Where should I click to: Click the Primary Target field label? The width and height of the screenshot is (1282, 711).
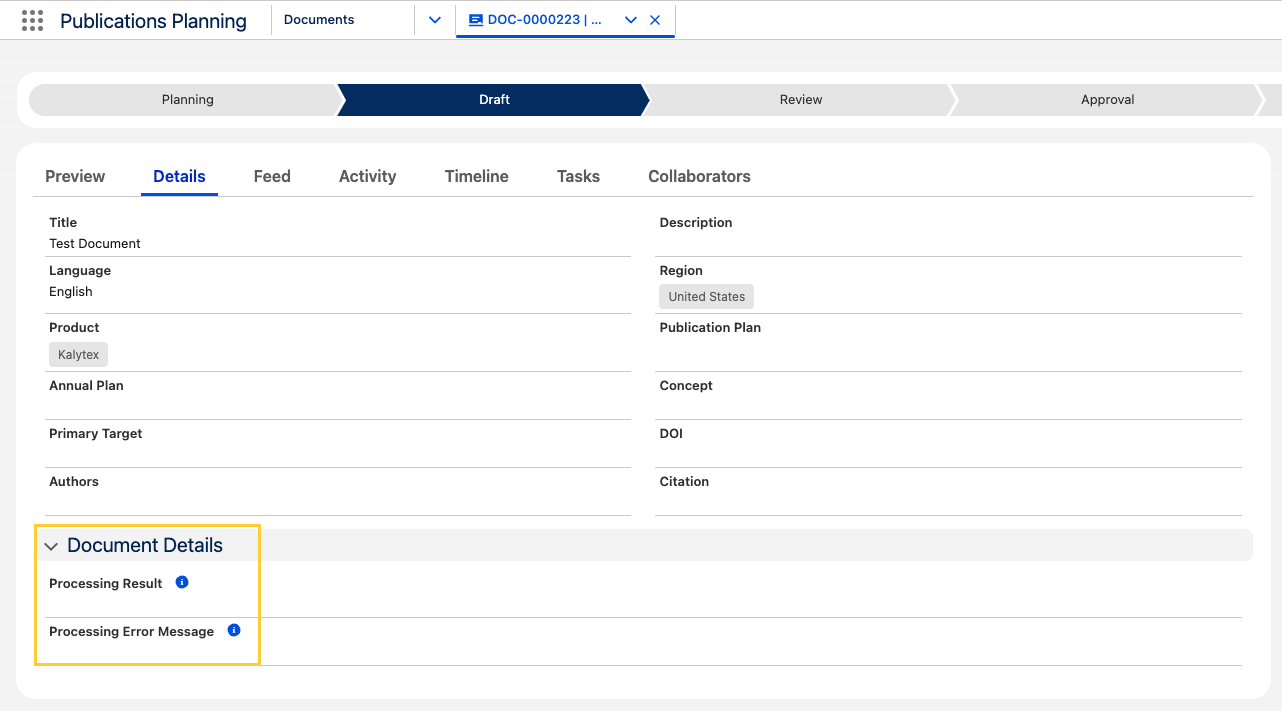pos(96,433)
